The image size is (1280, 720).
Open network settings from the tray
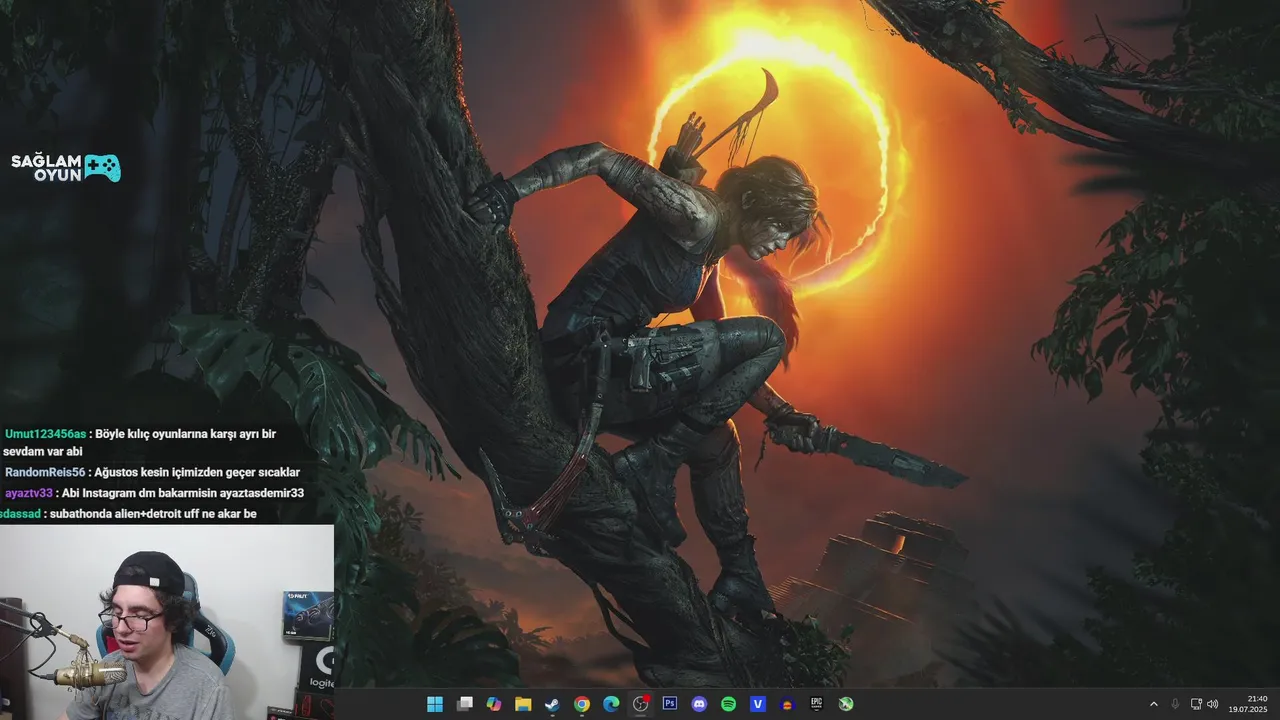point(1196,704)
